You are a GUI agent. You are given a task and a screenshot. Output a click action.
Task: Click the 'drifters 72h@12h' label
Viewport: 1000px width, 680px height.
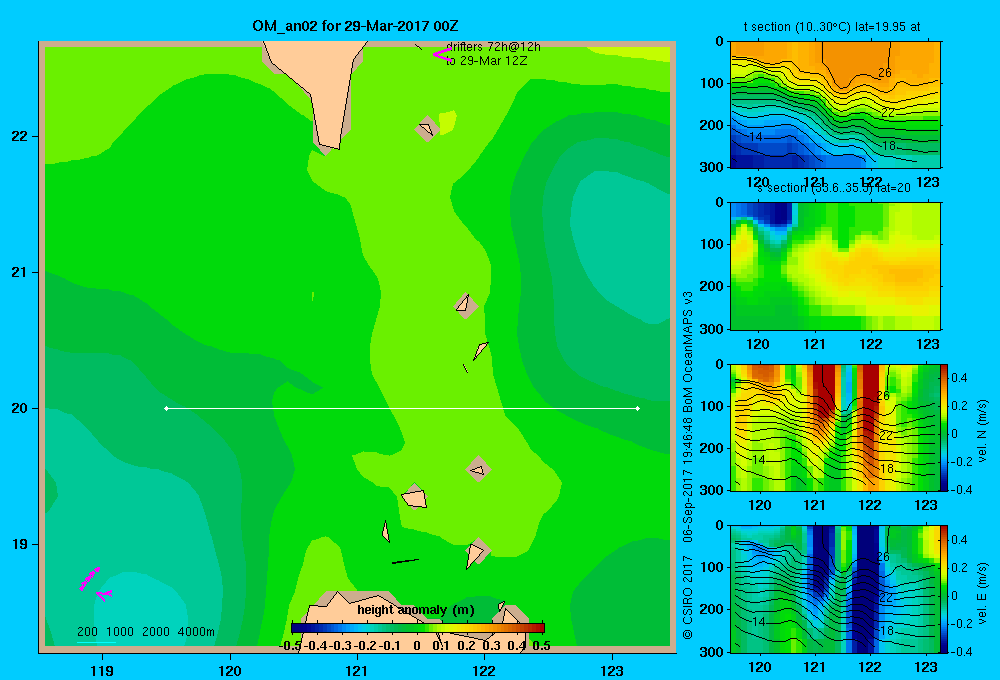[x=493, y=47]
